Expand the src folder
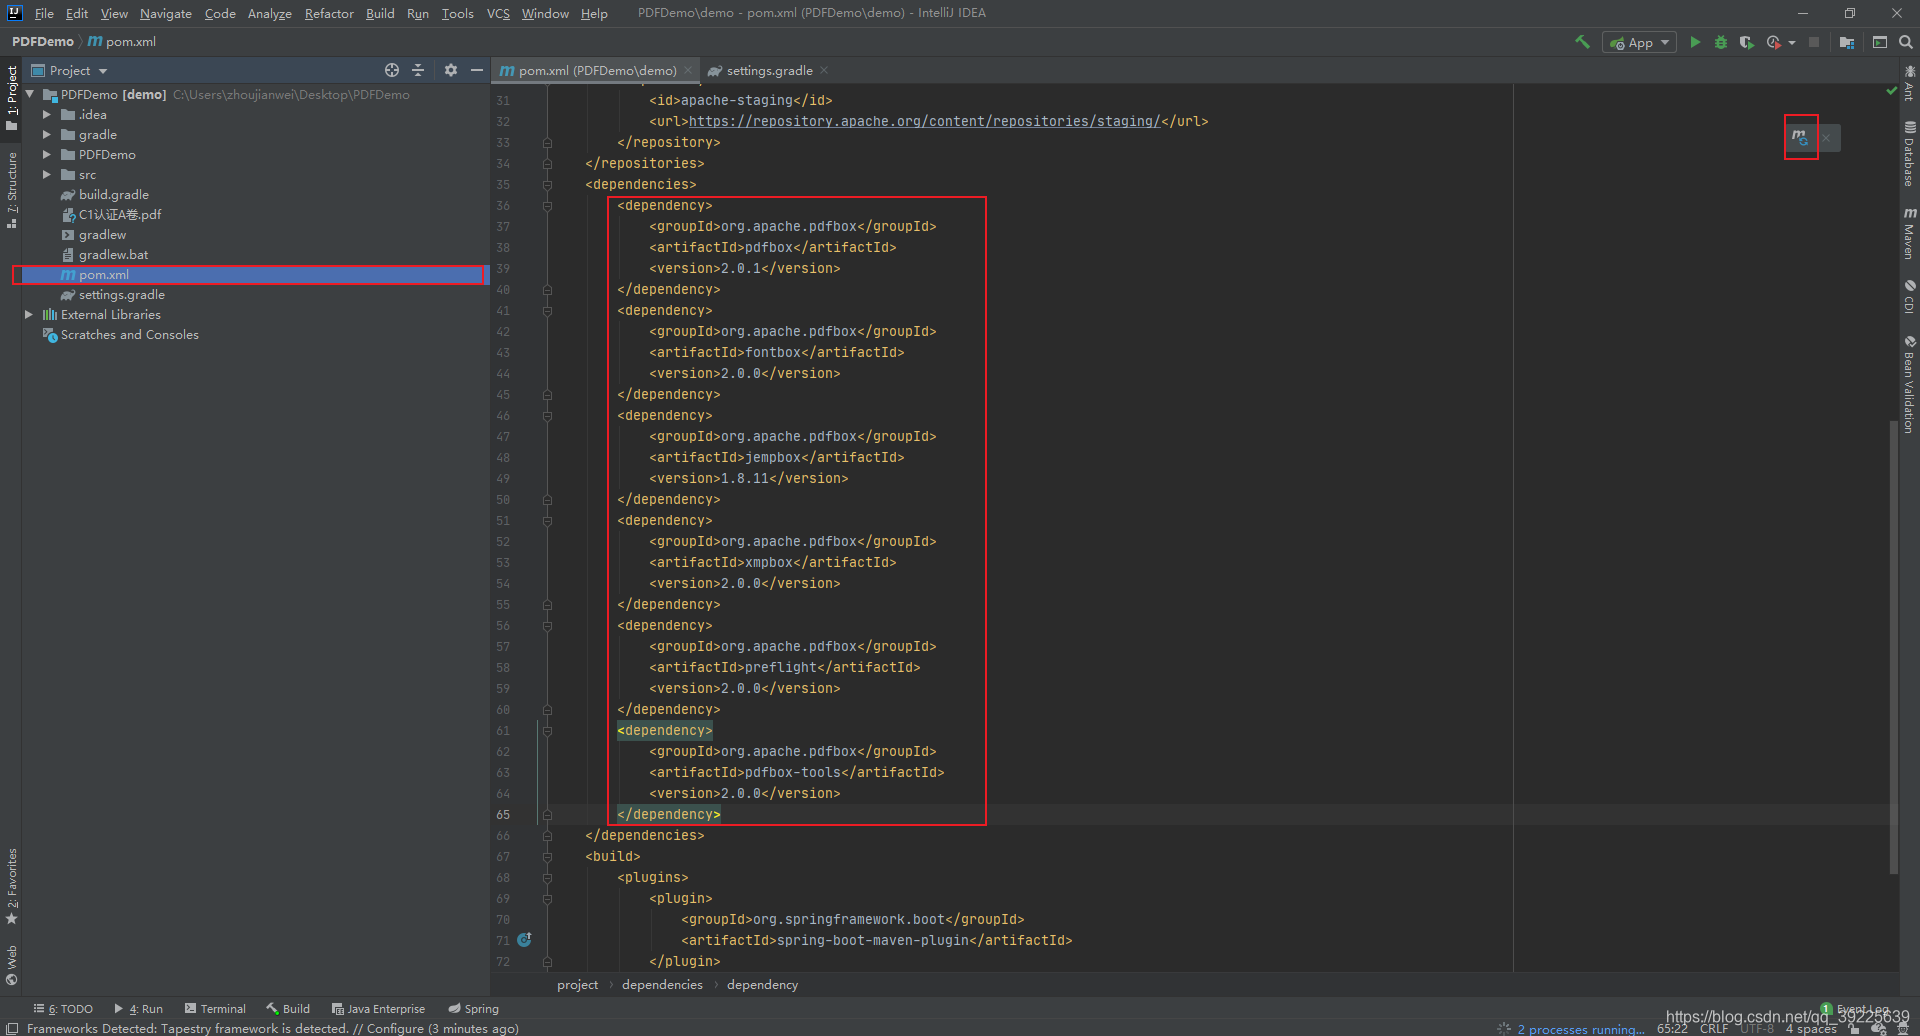 click(46, 174)
